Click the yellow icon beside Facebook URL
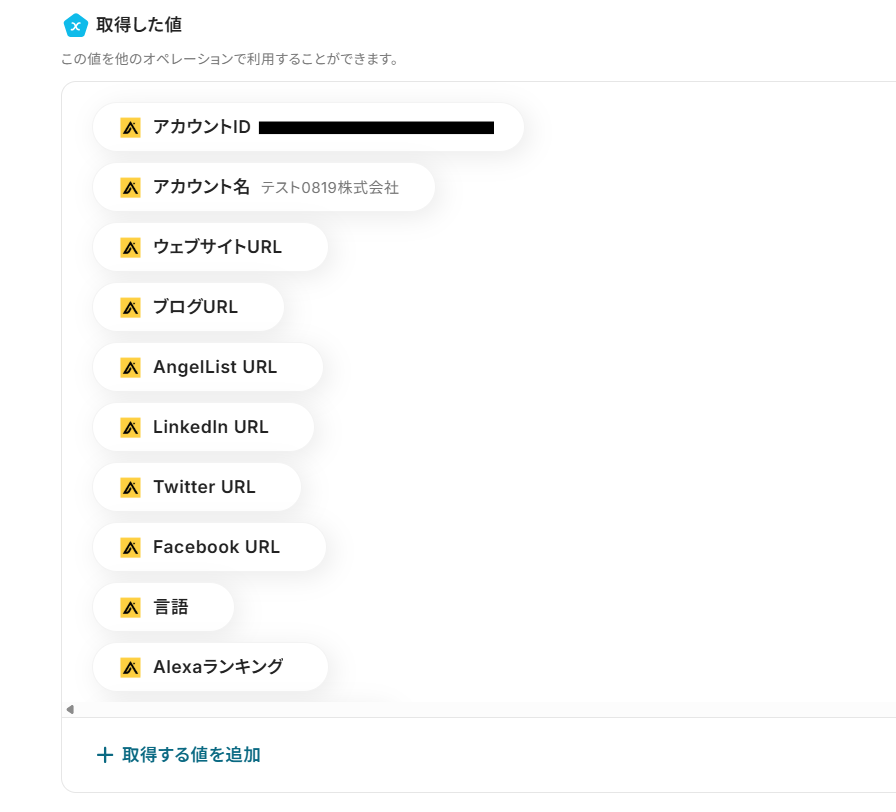896x812 pixels. (x=130, y=547)
